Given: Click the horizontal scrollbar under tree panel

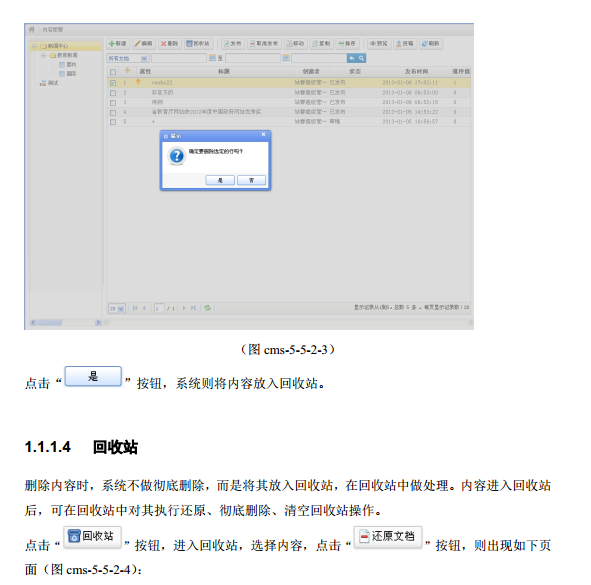Looking at the screenshot, I should click(66, 323).
